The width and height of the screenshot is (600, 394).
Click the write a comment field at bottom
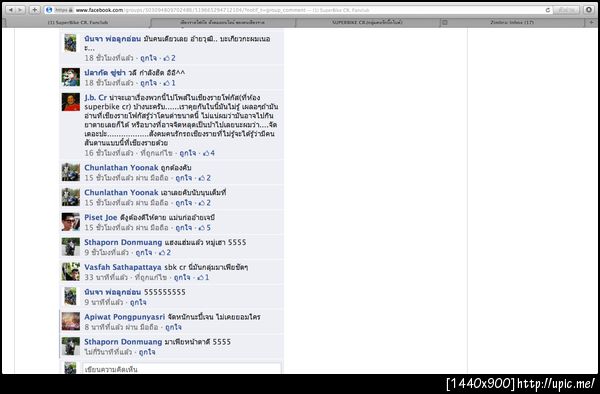182,369
